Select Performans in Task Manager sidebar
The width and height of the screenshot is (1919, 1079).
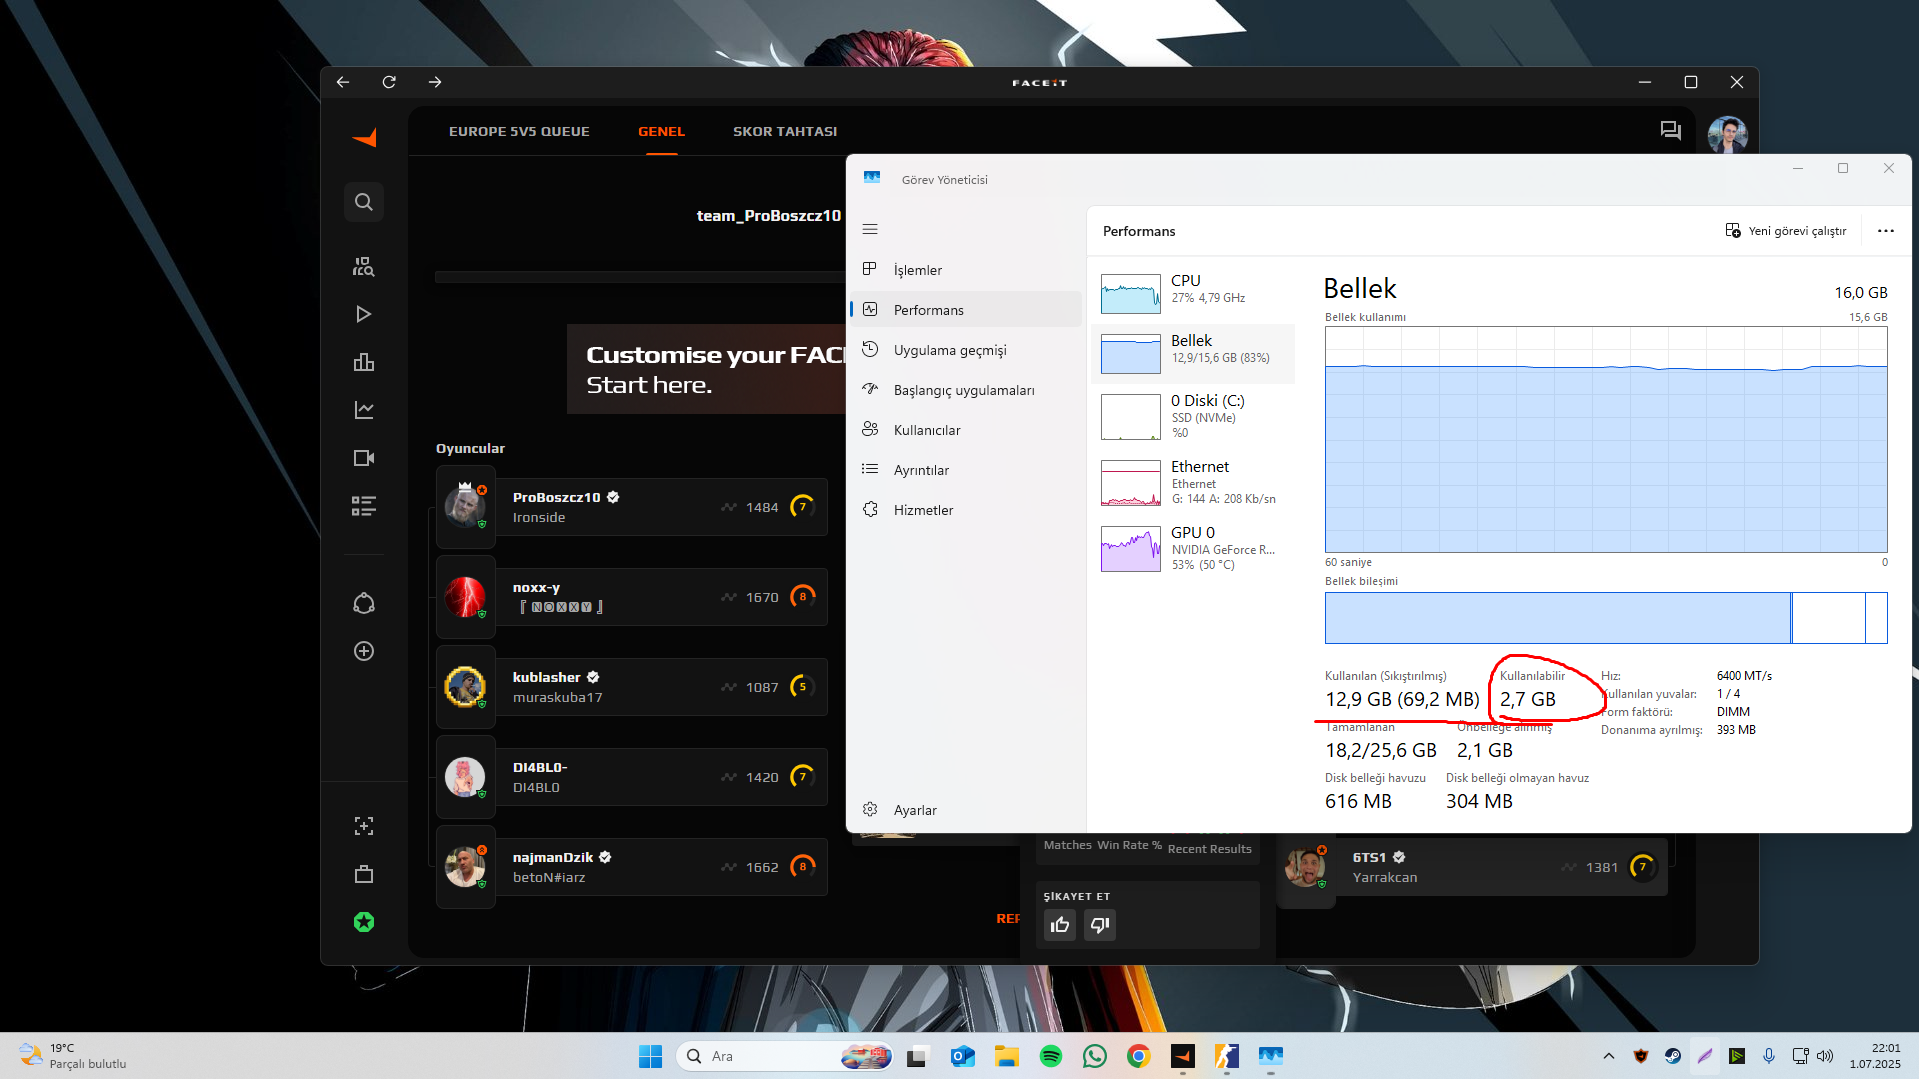pos(966,310)
